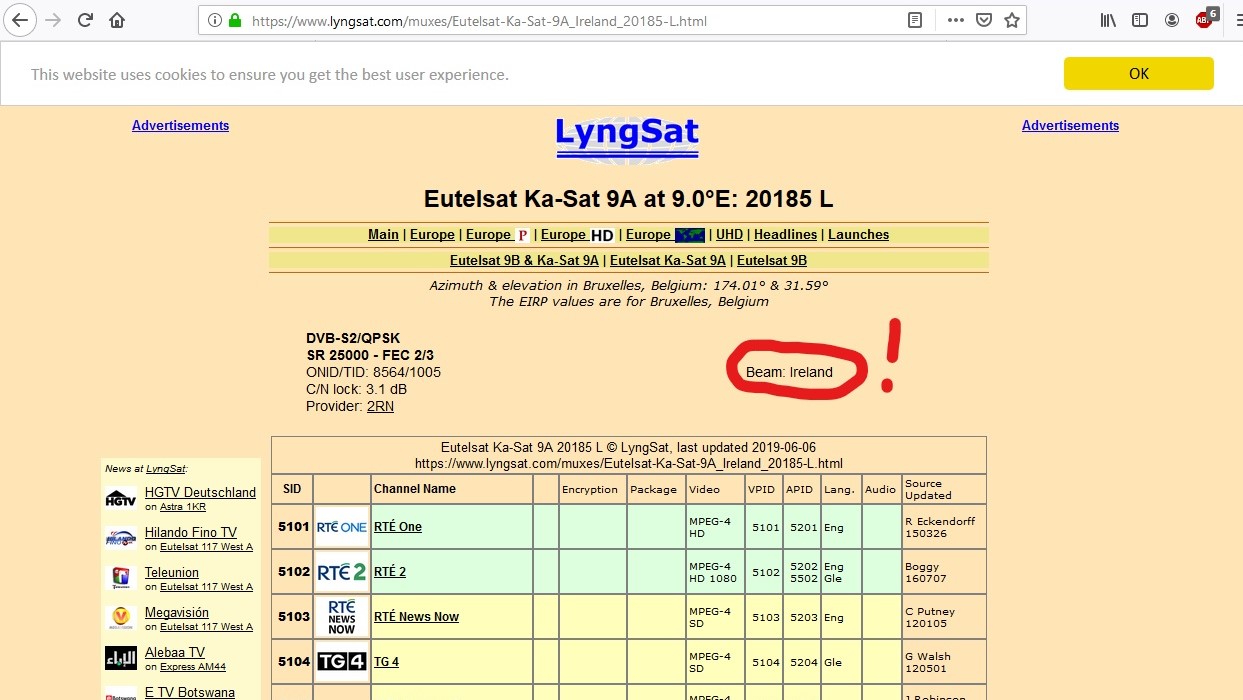Open the TG 4 channel link
The height and width of the screenshot is (700, 1243).
click(x=386, y=662)
